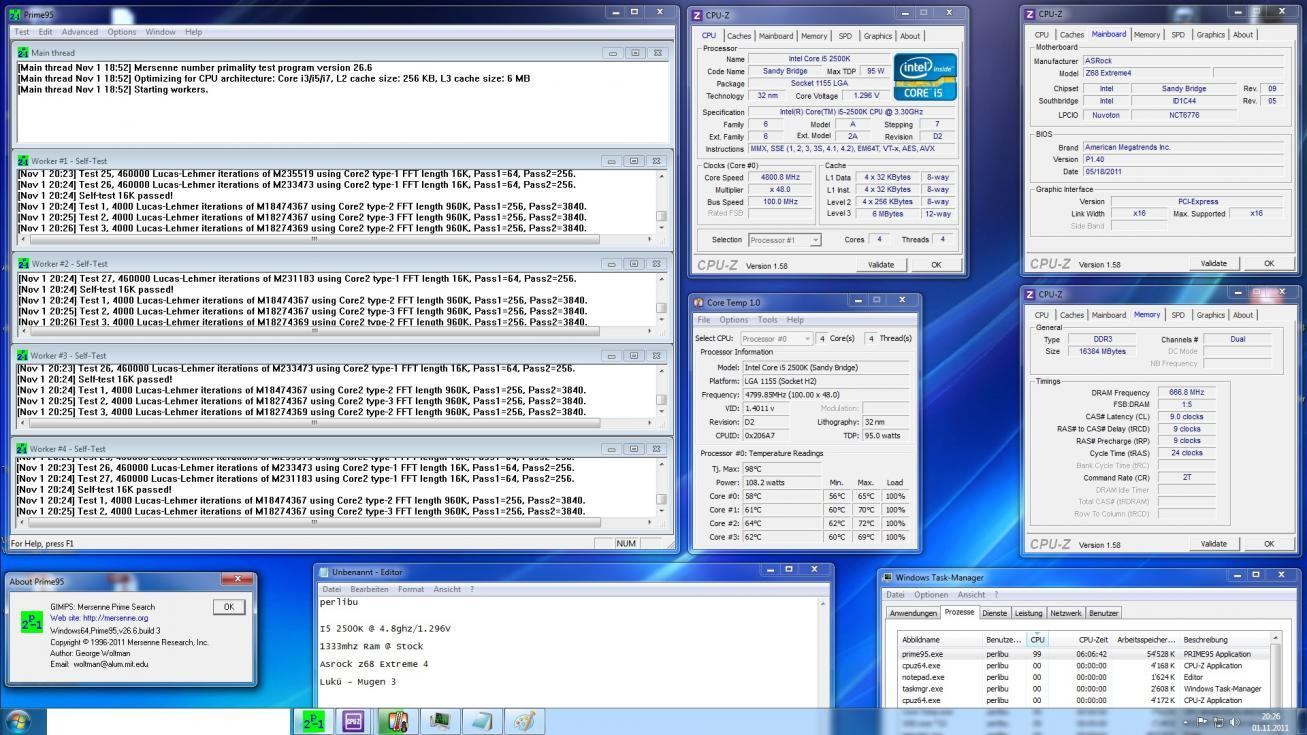Click the Editor vertical scrollbar up arrow
The height and width of the screenshot is (735, 1307).
coord(823,604)
